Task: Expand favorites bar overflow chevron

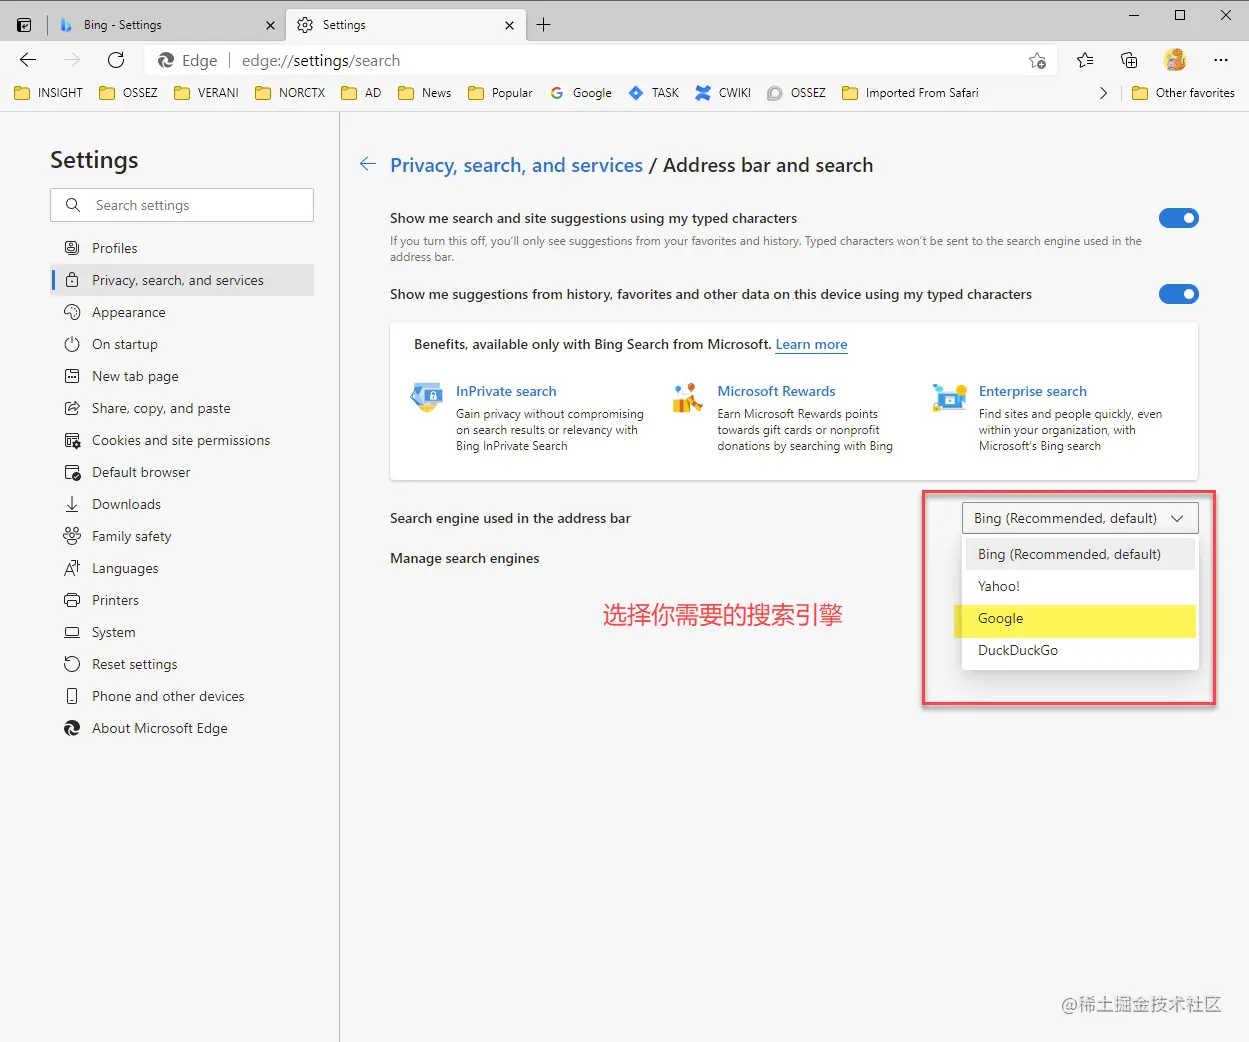Action: click(x=1103, y=93)
